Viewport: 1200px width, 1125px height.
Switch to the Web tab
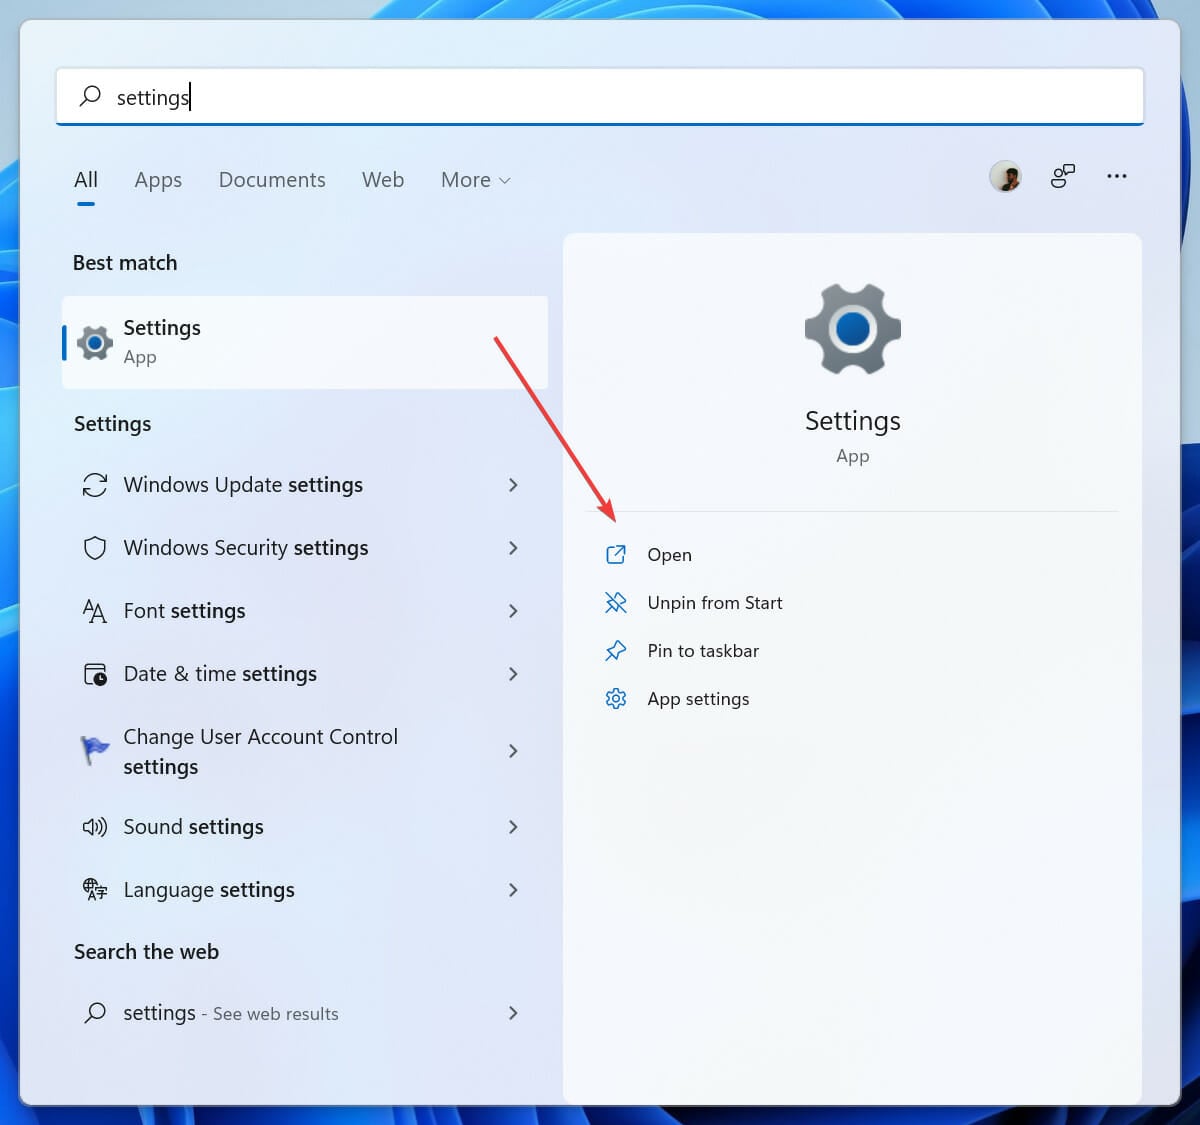pyautogui.click(x=383, y=180)
